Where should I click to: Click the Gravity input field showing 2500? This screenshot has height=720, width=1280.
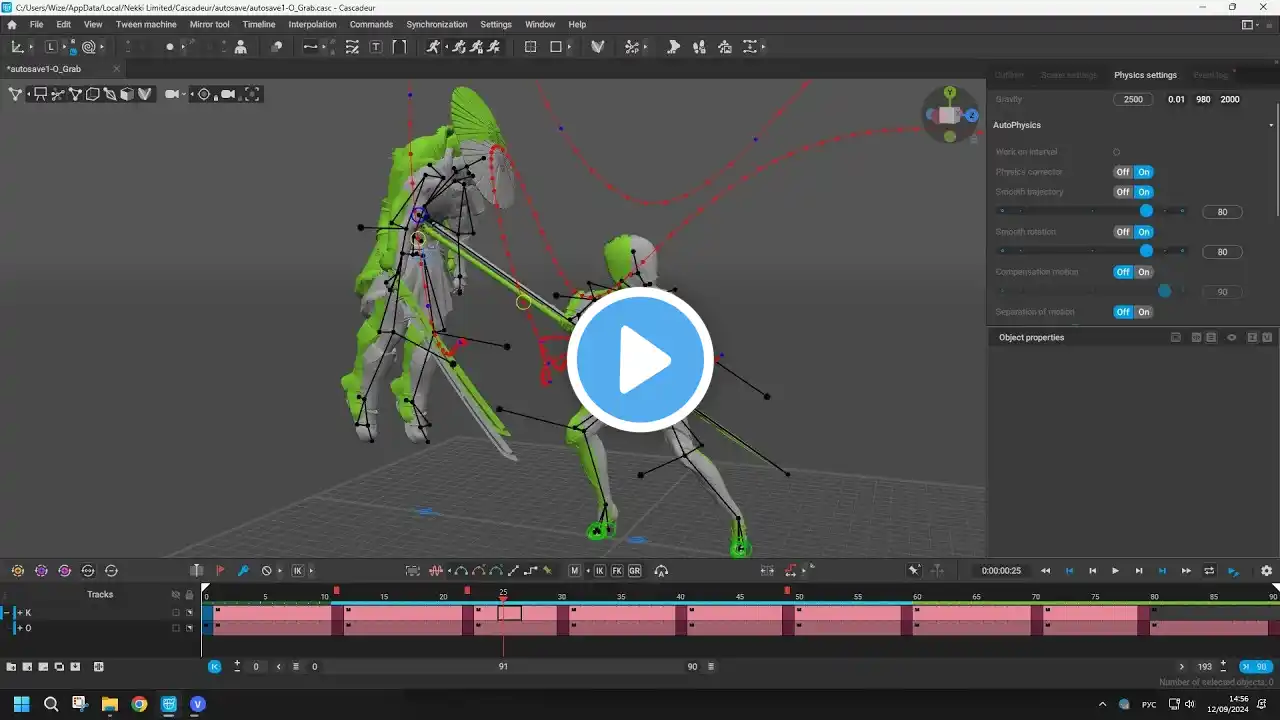coord(1133,100)
